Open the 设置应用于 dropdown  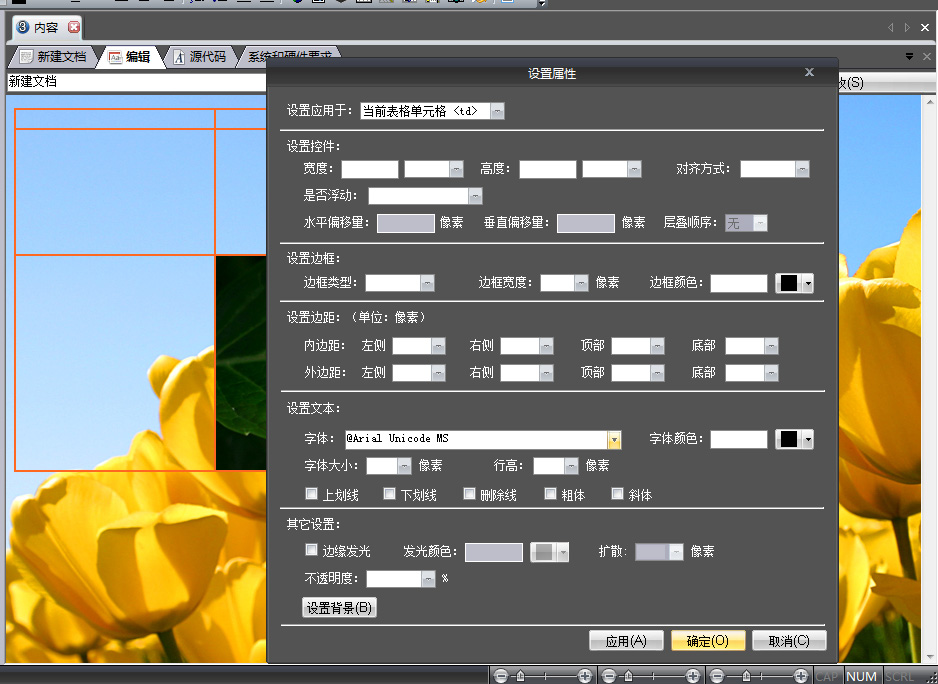[x=497, y=111]
